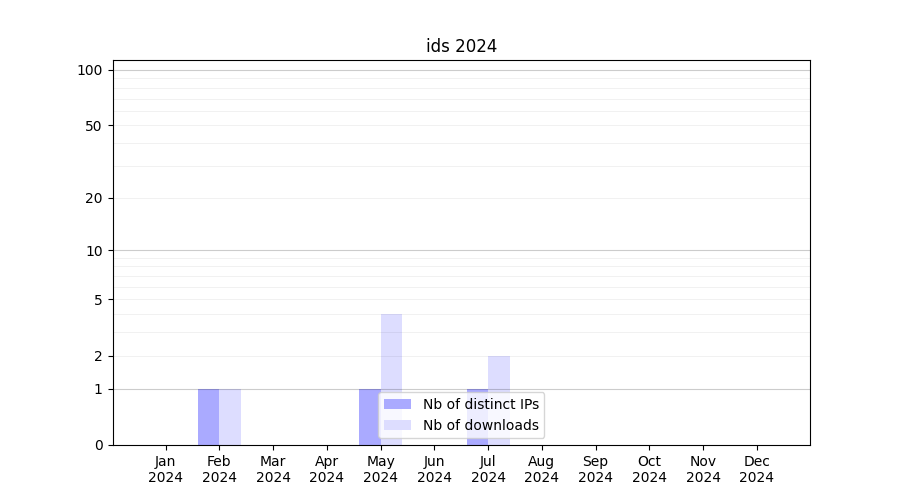Click the 'Nb of distinct IPs' legend label
This screenshot has width=900, height=500.
click(481, 404)
